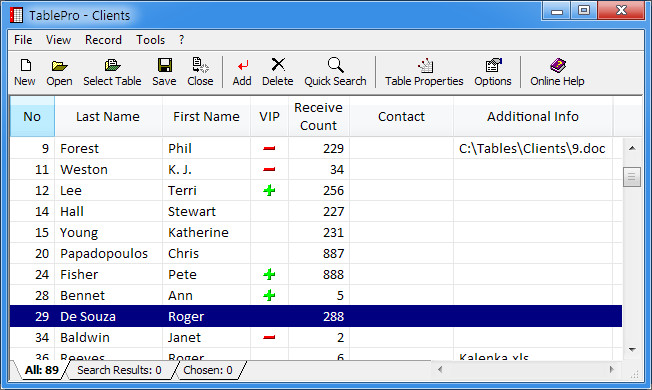The image size is (652, 390).
Task: Open the Record menu
Action: pos(103,40)
